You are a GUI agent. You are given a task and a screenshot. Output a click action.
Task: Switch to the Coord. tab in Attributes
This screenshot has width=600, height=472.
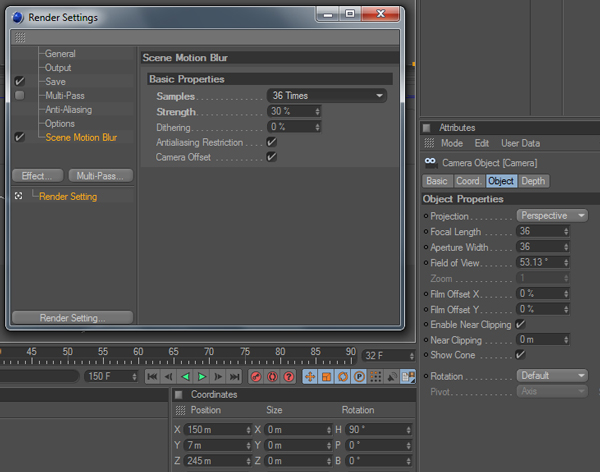click(x=467, y=181)
